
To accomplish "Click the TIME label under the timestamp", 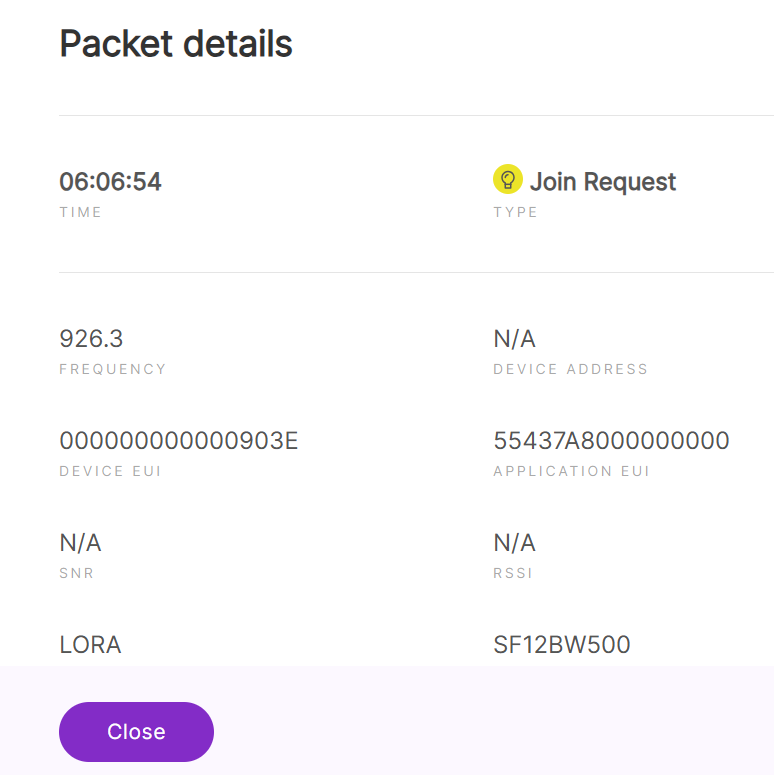I will click(81, 212).
